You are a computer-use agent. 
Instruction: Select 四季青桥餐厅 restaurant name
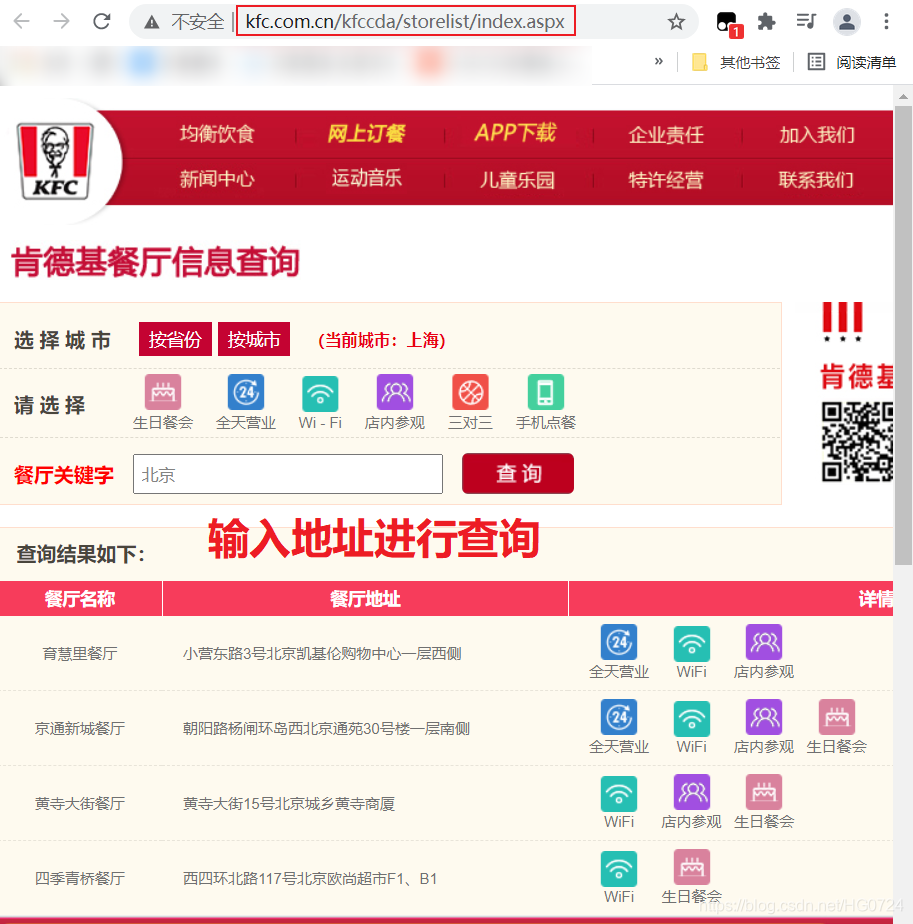pyautogui.click(x=80, y=878)
